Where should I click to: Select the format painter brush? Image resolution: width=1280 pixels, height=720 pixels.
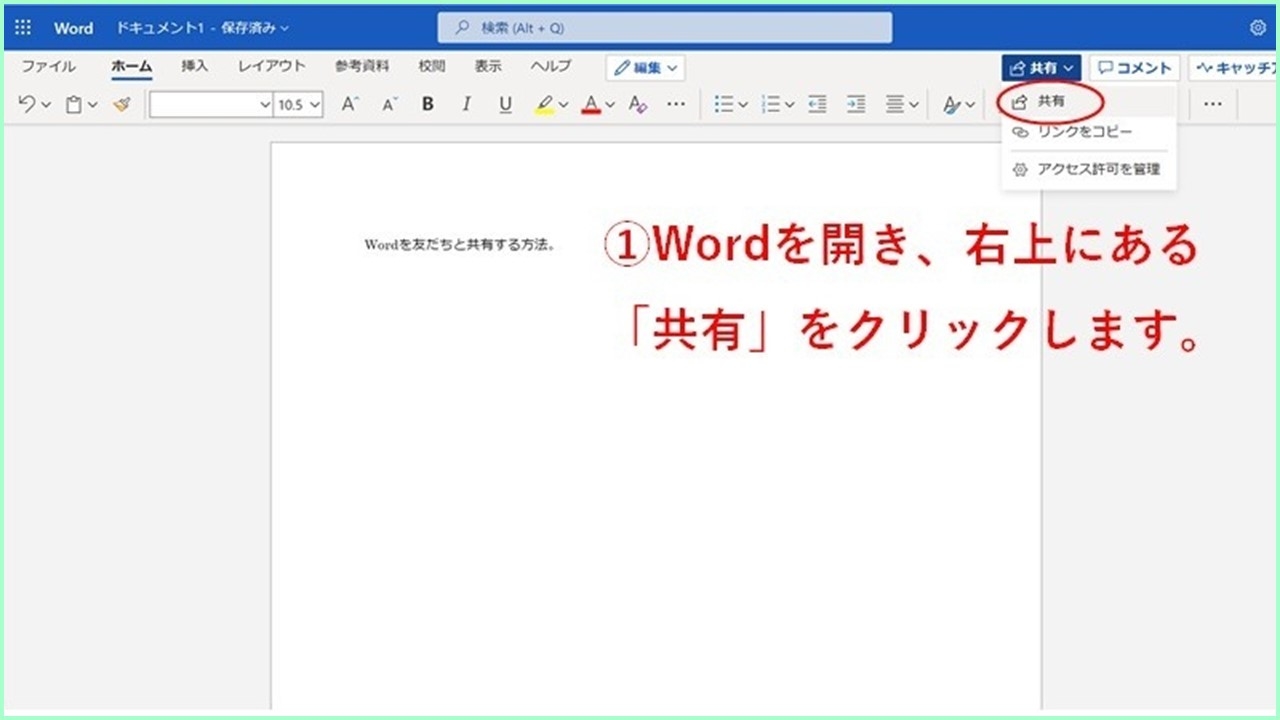pyautogui.click(x=122, y=104)
